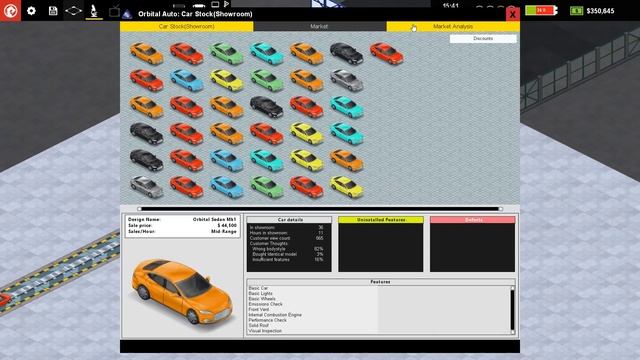This screenshot has height=360, width=640.
Task: Click the 'Mid-Range' value
Action: click(x=224, y=231)
